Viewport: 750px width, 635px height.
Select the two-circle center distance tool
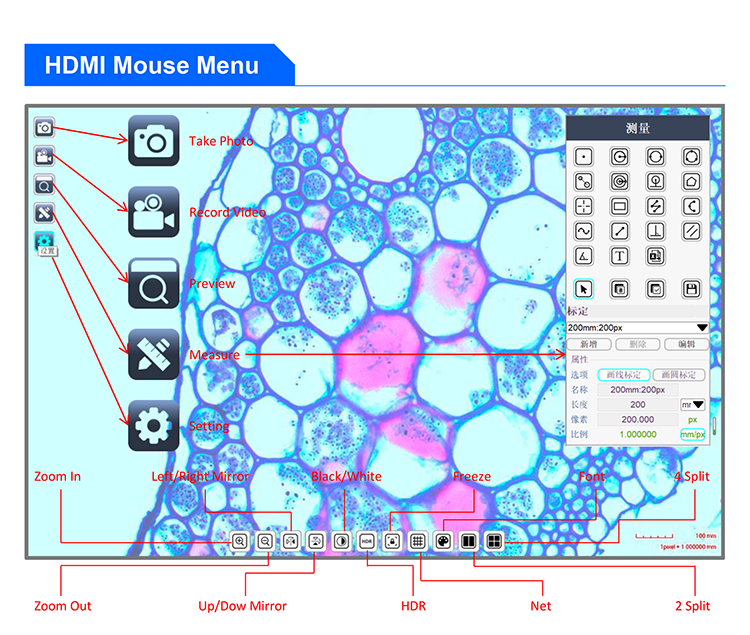[584, 182]
